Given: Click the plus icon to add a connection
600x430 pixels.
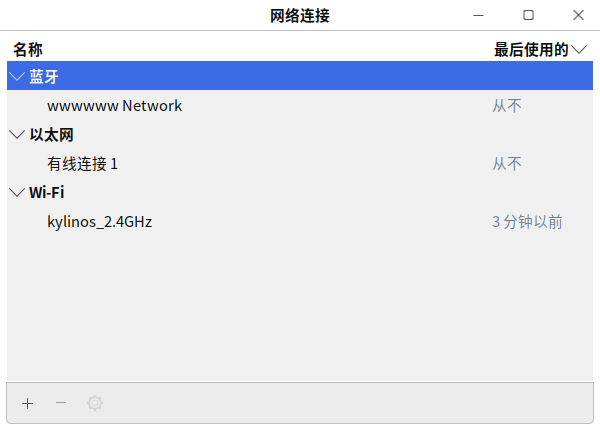Looking at the screenshot, I should pyautogui.click(x=27, y=403).
